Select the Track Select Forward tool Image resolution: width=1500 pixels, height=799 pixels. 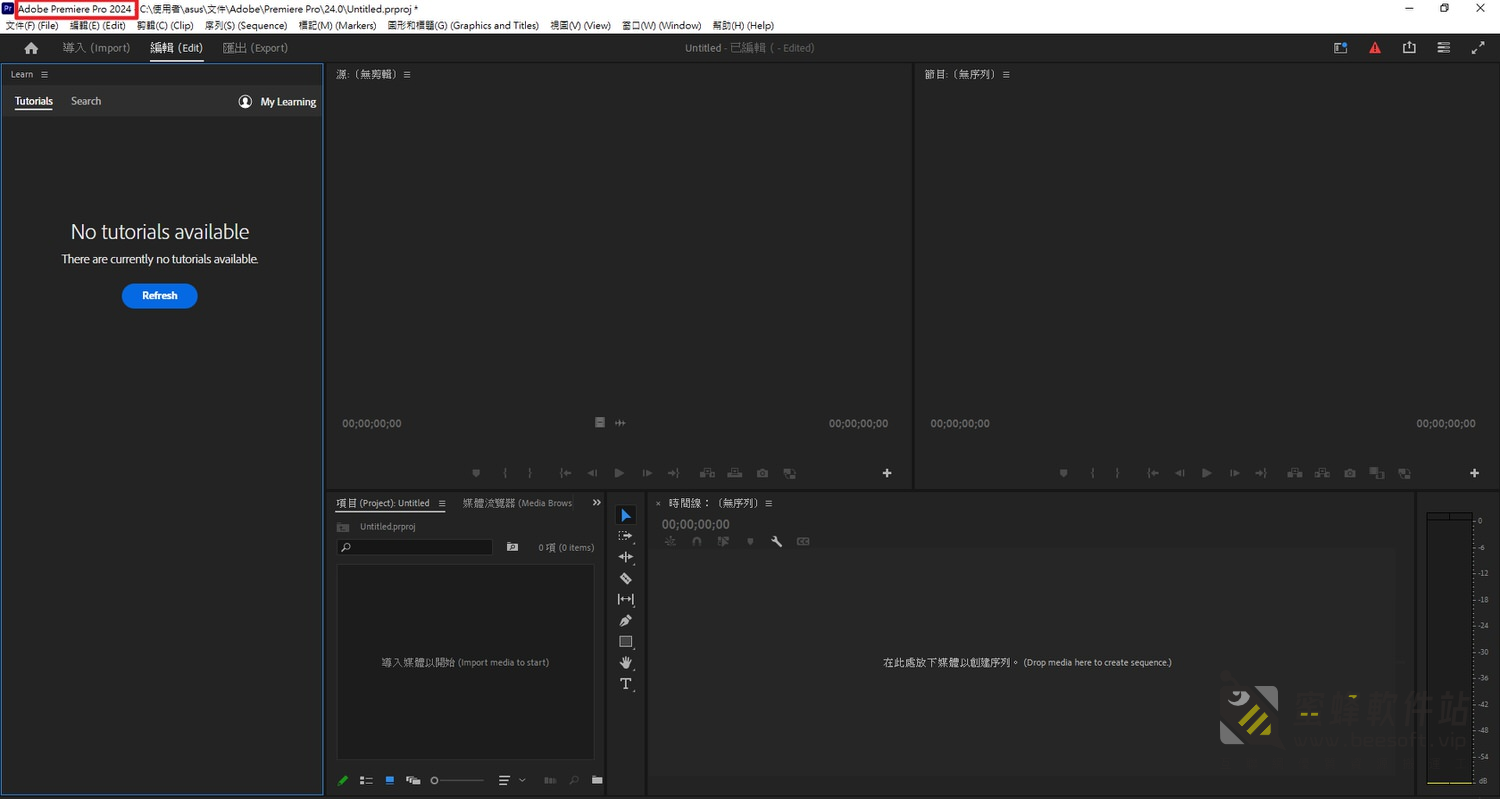pos(626,536)
